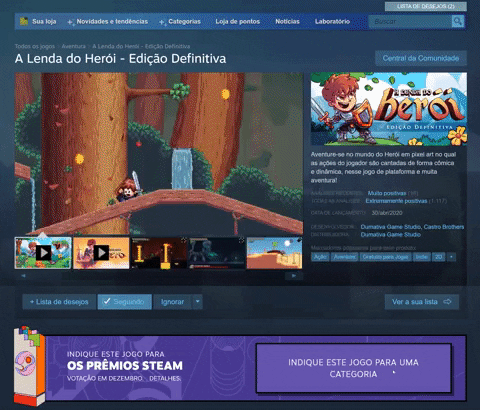
Task: Open Notícias tab
Action: click(287, 22)
